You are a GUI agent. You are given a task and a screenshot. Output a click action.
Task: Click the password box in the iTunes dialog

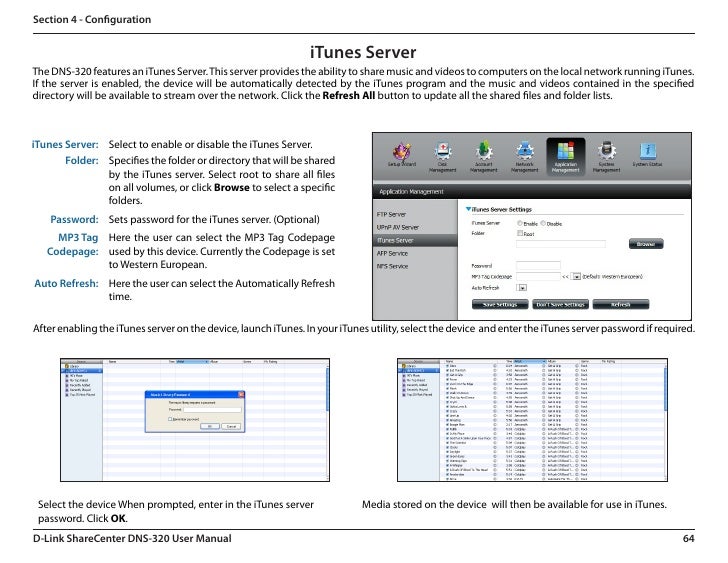click(212, 410)
